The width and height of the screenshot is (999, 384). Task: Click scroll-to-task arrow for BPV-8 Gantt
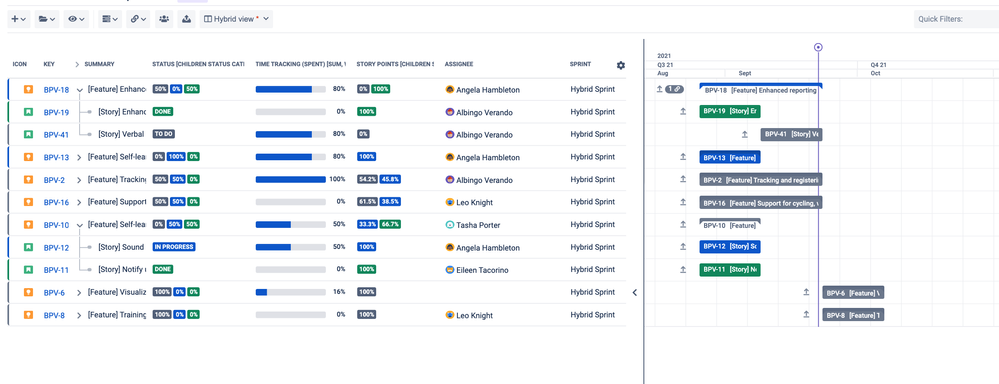(x=806, y=315)
